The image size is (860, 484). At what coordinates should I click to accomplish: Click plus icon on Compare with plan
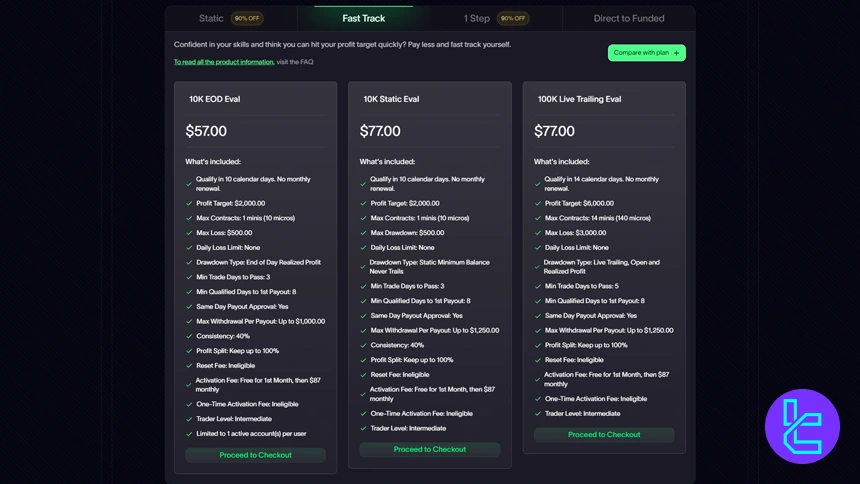[676, 53]
